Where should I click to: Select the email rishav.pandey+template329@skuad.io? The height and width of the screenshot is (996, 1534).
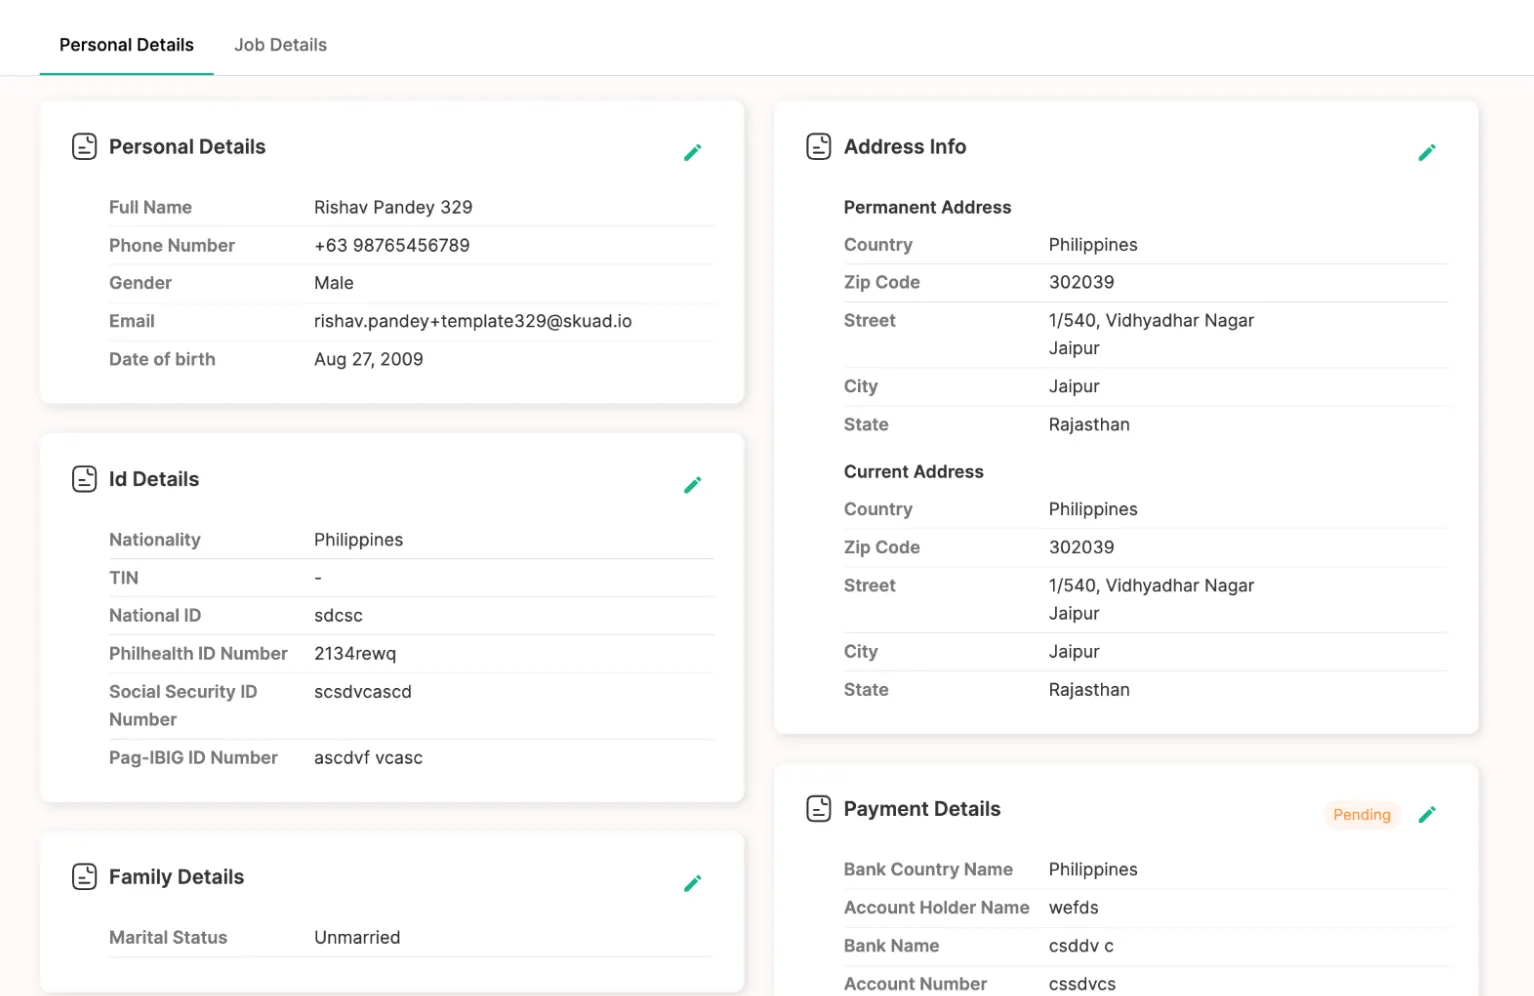pos(473,321)
